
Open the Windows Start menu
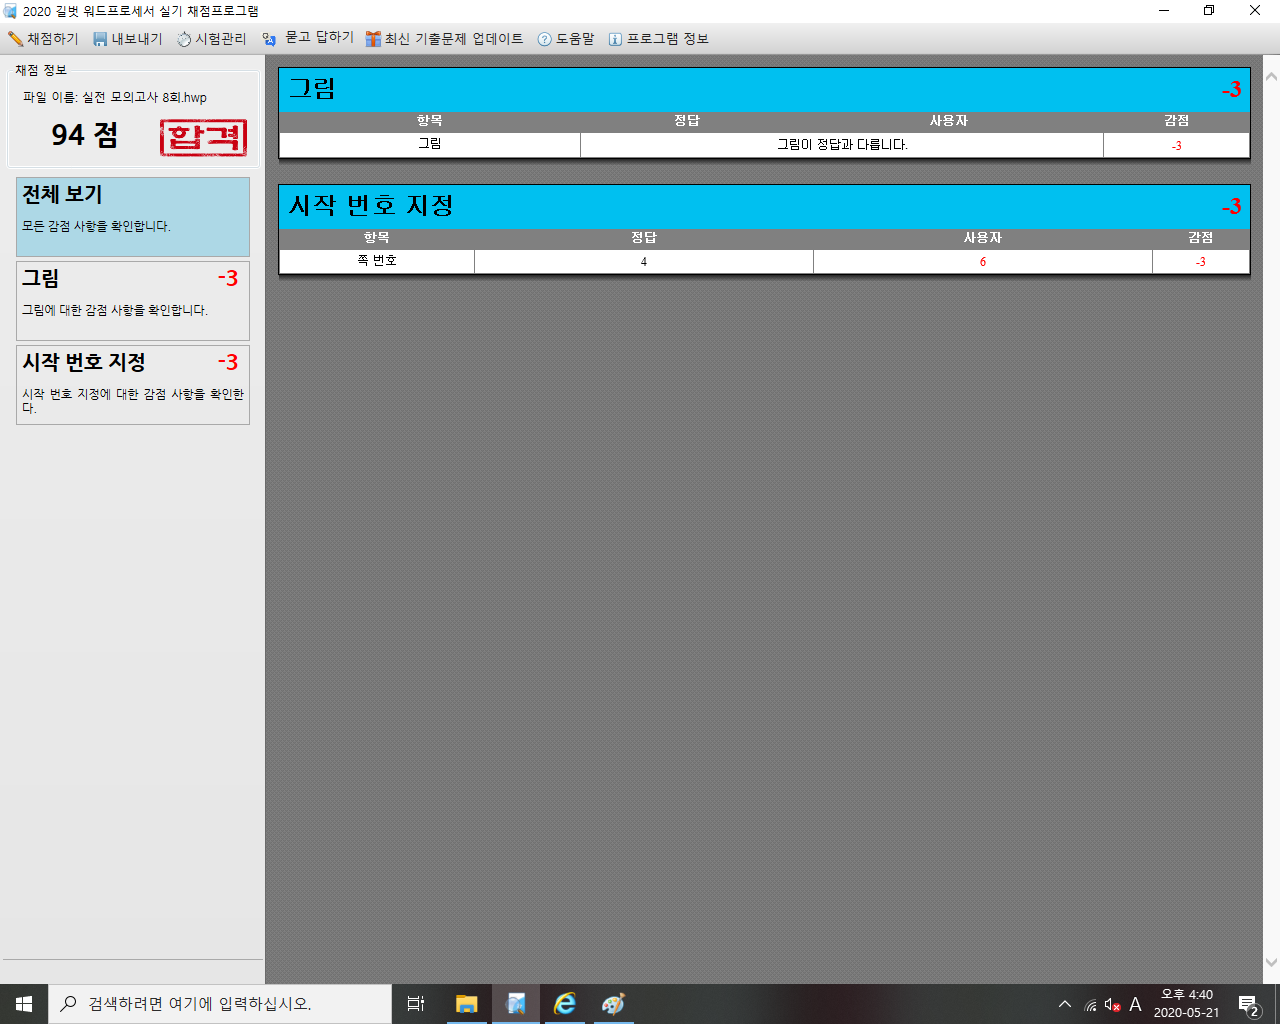coord(24,1004)
